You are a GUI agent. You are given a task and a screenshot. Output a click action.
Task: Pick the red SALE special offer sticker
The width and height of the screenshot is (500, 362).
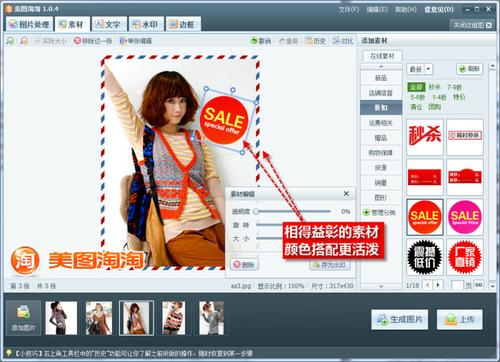coord(425,217)
